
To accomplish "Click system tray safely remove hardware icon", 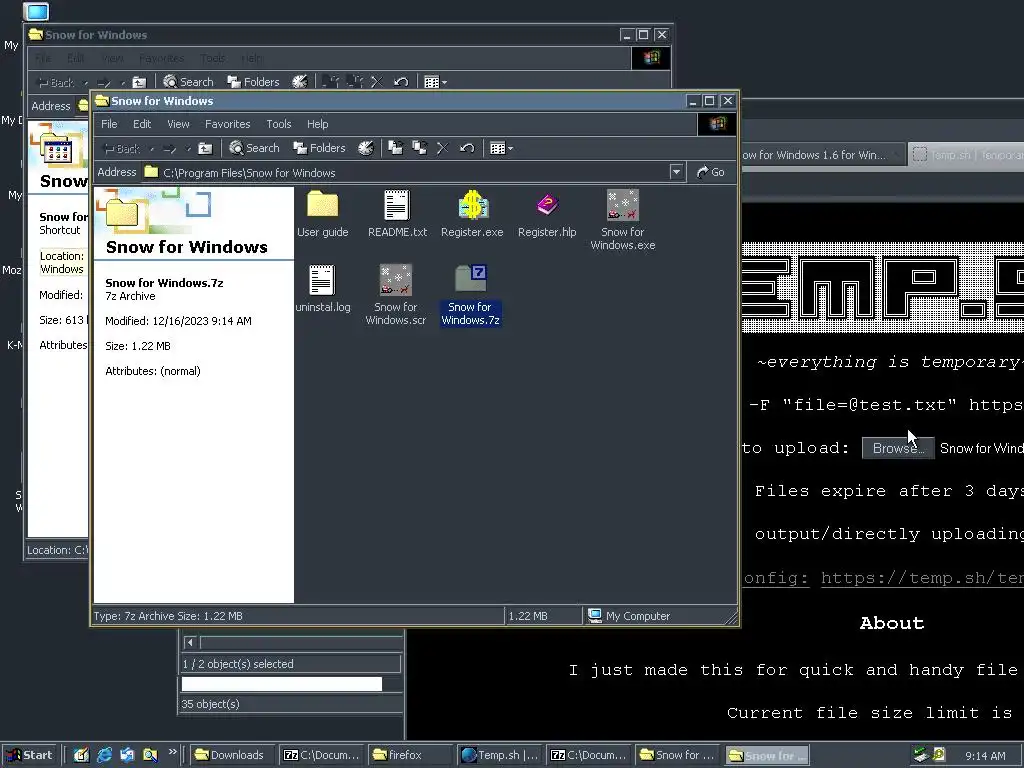I will point(921,755).
